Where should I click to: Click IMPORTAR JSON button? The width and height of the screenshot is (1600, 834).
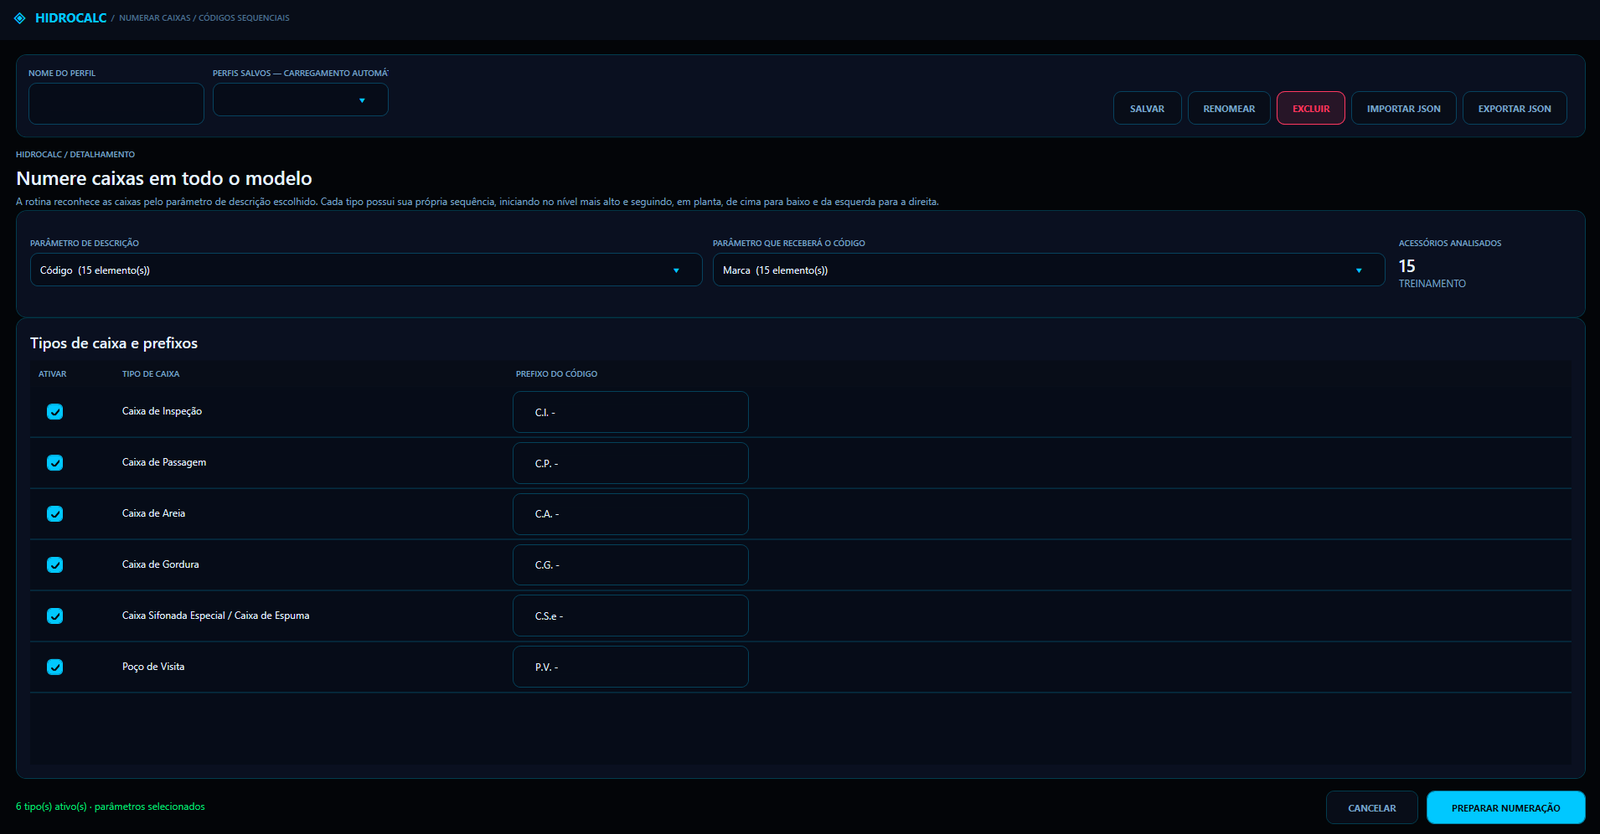pos(1404,108)
